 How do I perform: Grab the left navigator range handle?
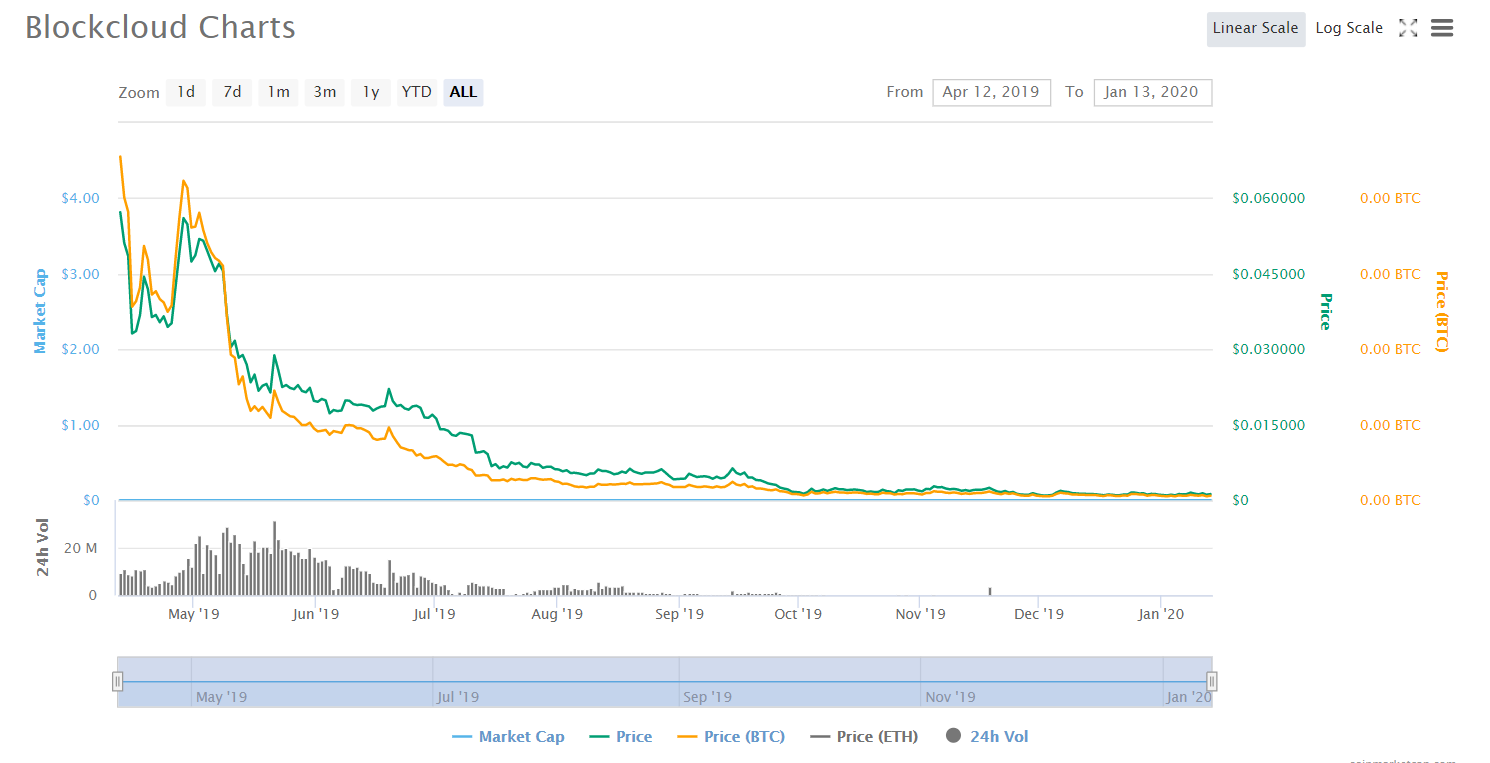[x=117, y=682]
